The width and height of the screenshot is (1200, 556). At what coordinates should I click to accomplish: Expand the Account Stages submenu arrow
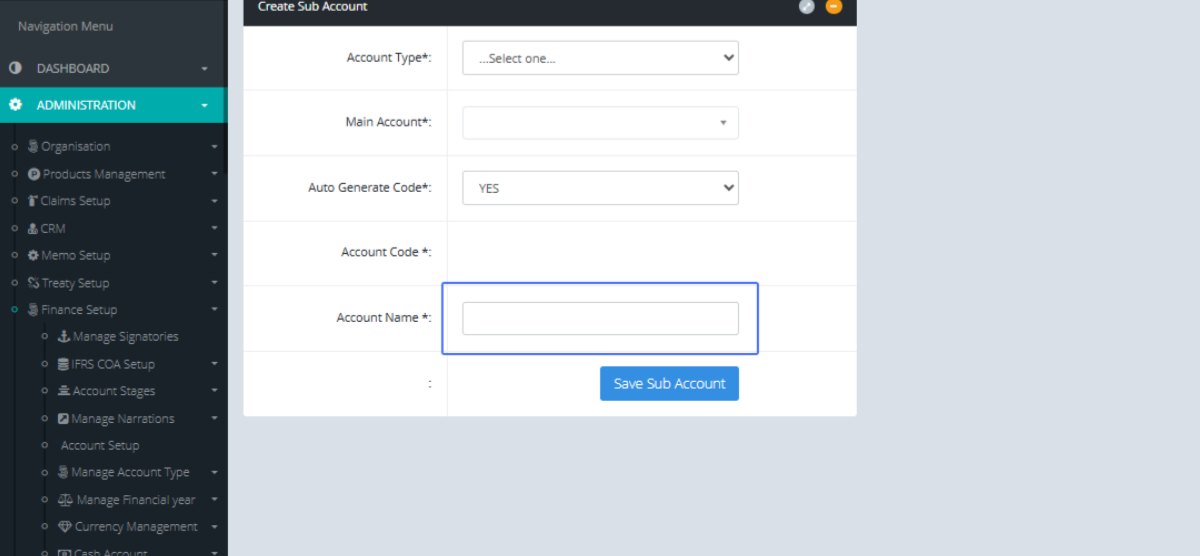coord(214,391)
